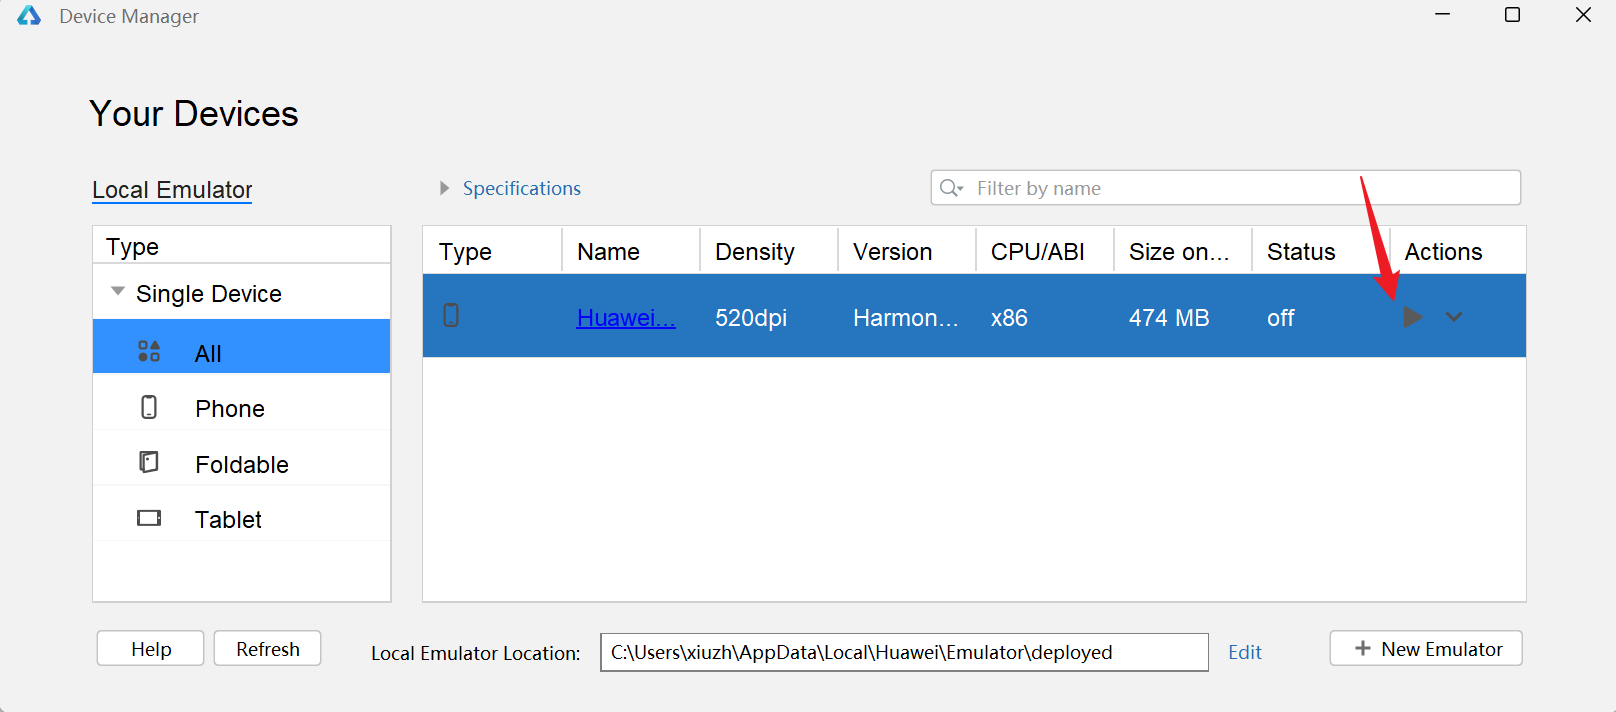Click the x86 CPU cell
1616x712 pixels.
point(1009,318)
